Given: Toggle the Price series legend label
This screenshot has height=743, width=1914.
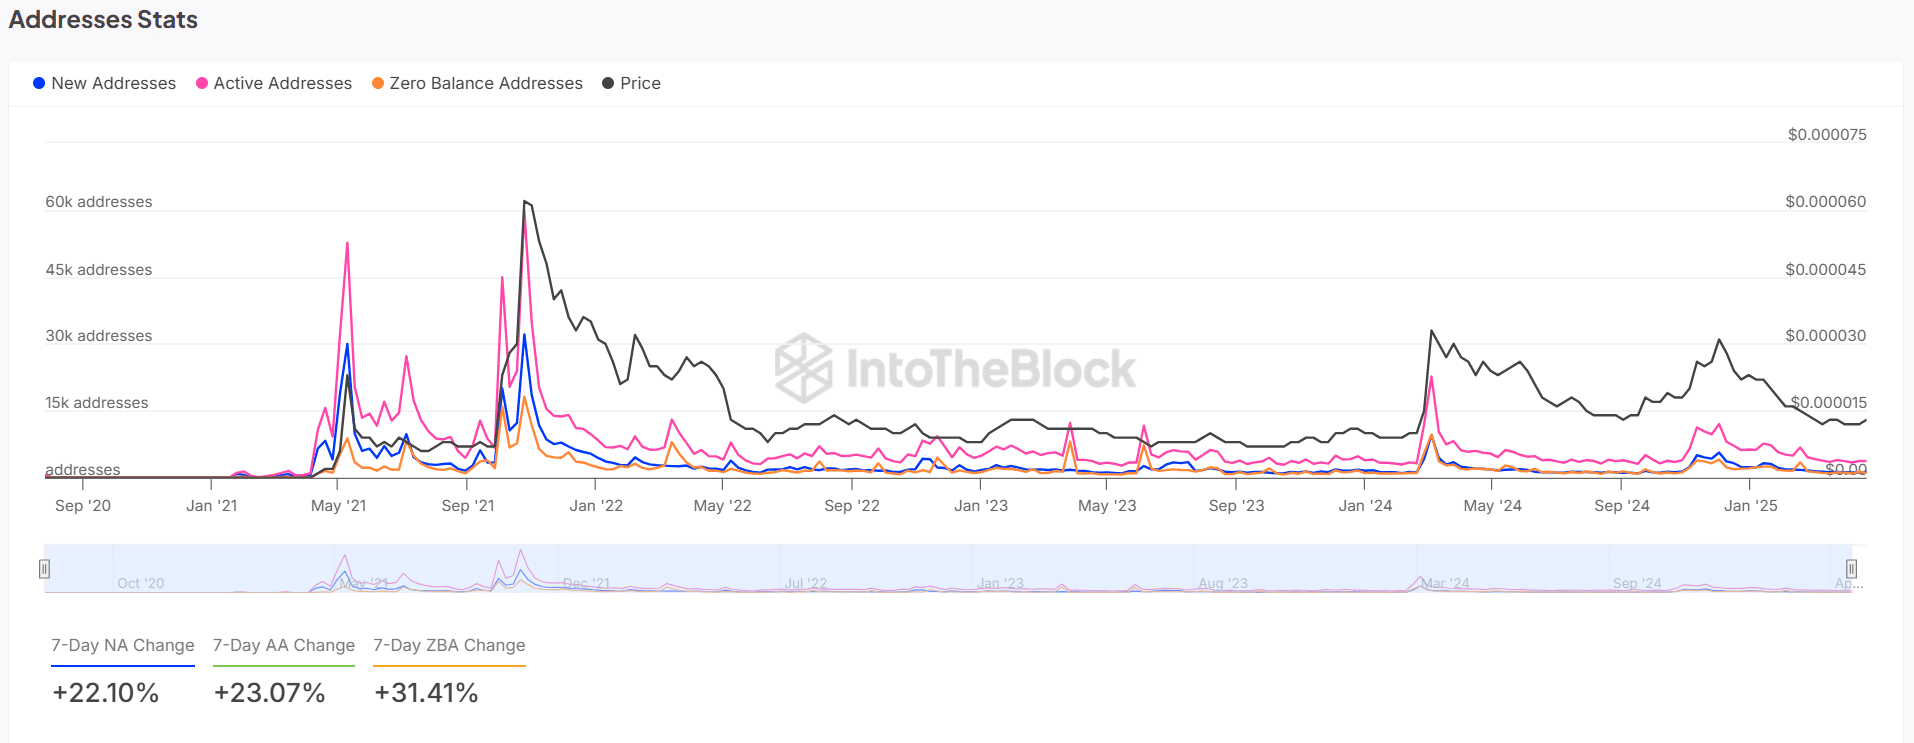Looking at the screenshot, I should click(x=640, y=83).
